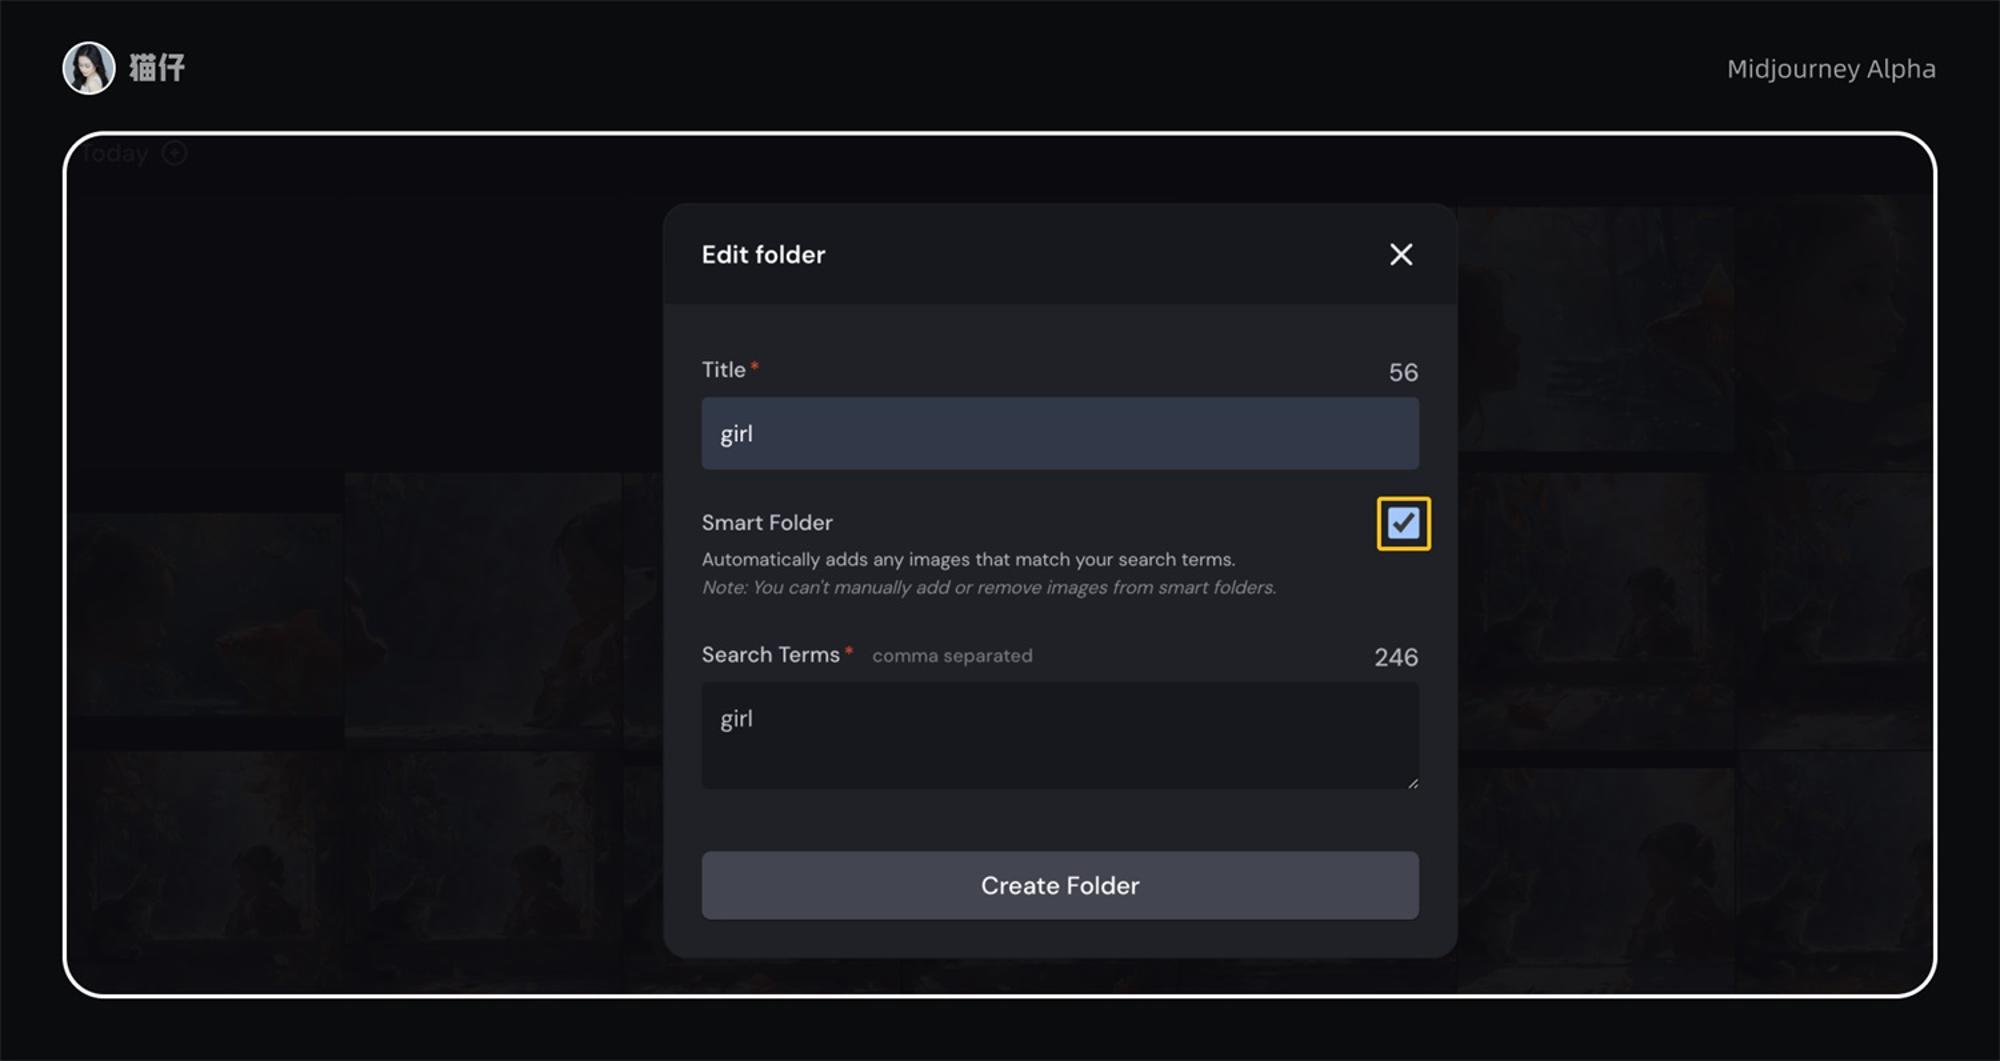2000x1061 pixels.
Task: Focus the Title input containing girl
Action: coord(1060,433)
